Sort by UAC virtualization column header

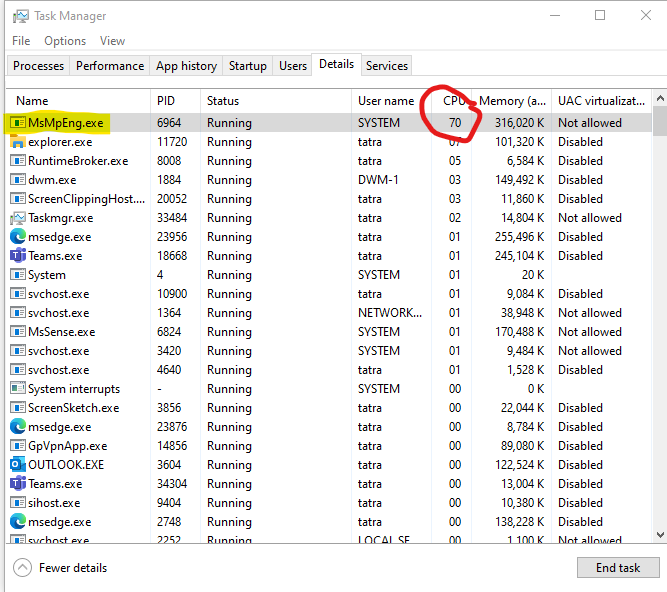[601, 101]
